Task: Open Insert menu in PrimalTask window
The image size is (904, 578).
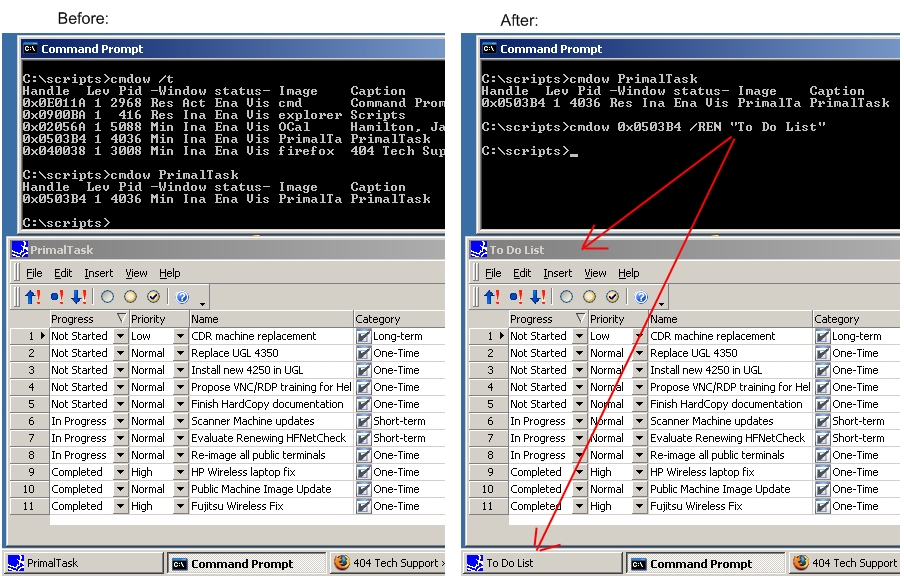Action: click(99, 273)
